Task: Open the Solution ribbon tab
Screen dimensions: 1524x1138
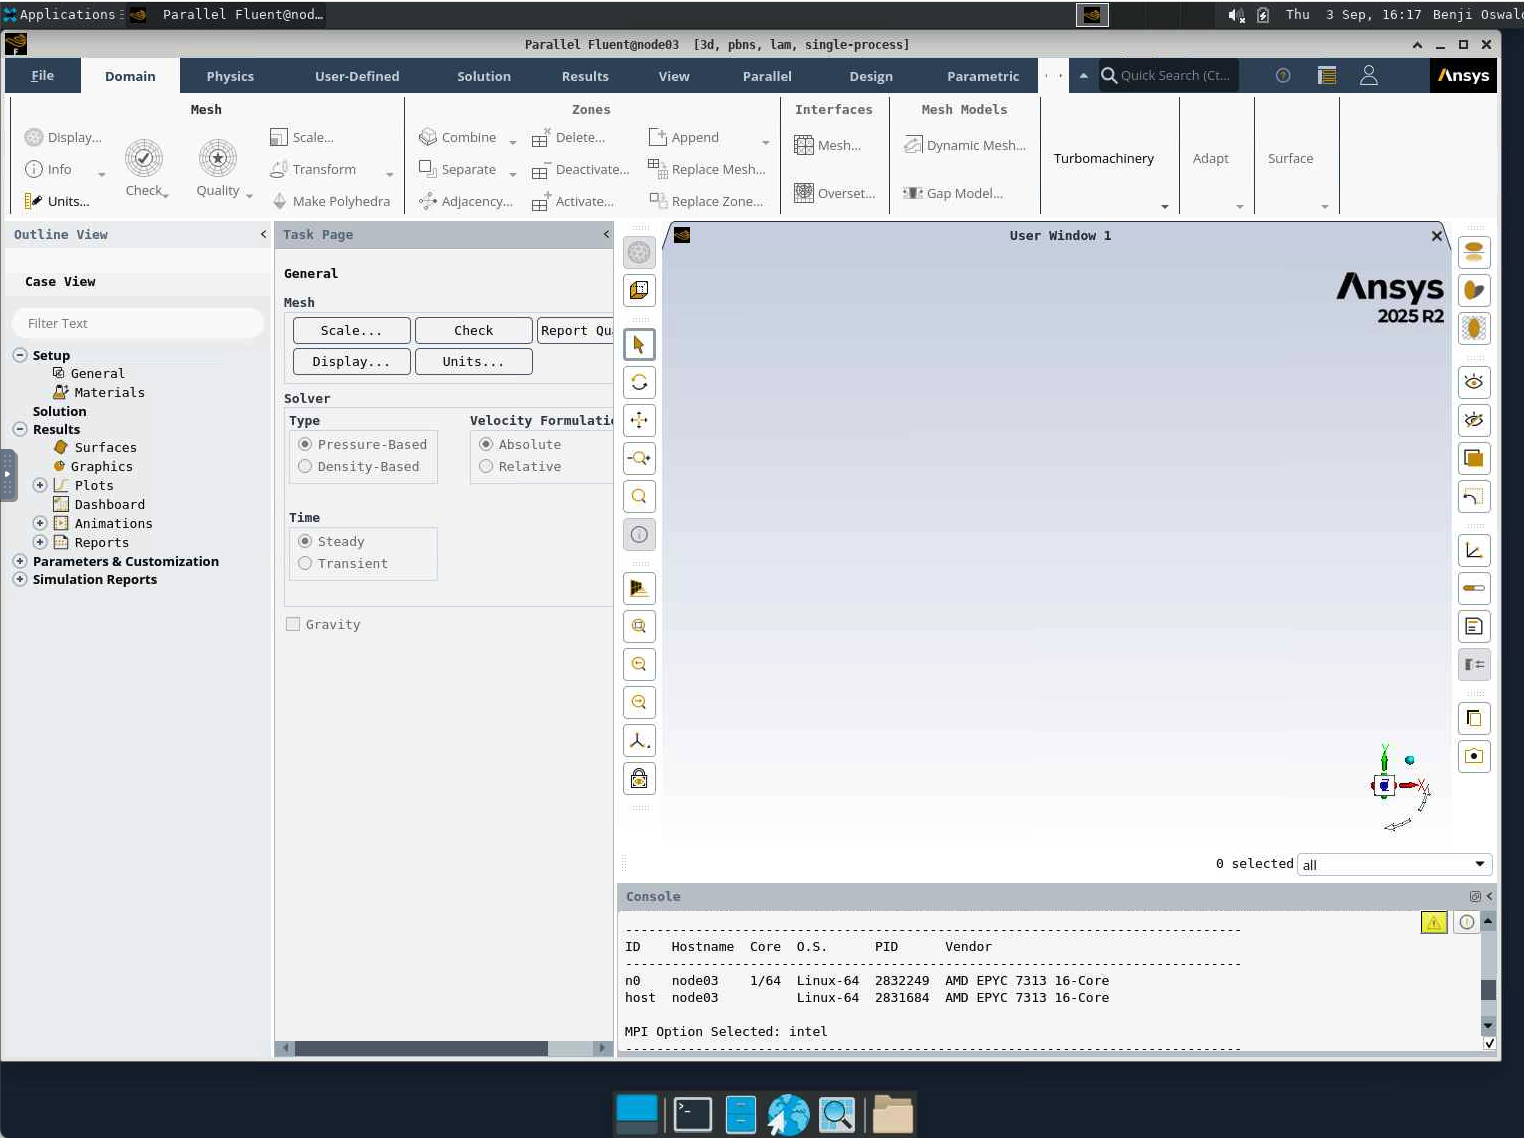Action: pos(484,76)
